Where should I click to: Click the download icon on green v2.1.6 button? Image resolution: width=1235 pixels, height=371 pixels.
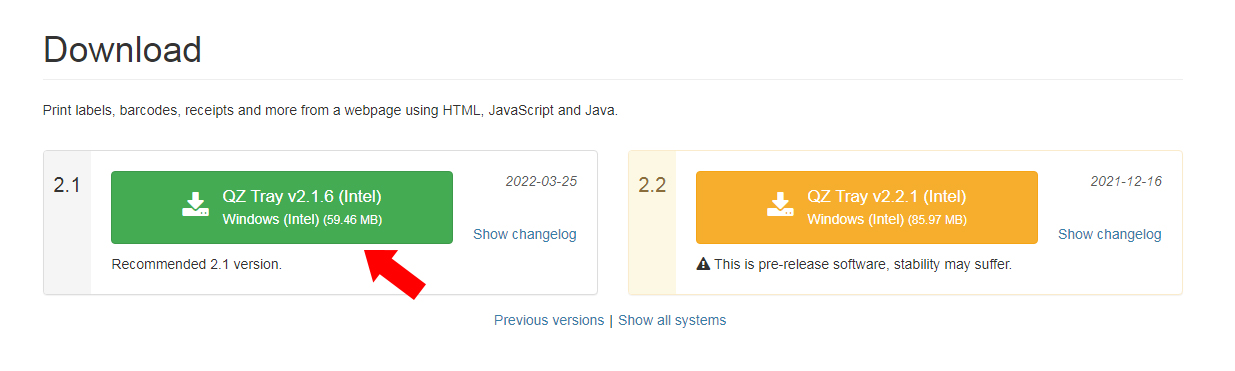[x=196, y=205]
